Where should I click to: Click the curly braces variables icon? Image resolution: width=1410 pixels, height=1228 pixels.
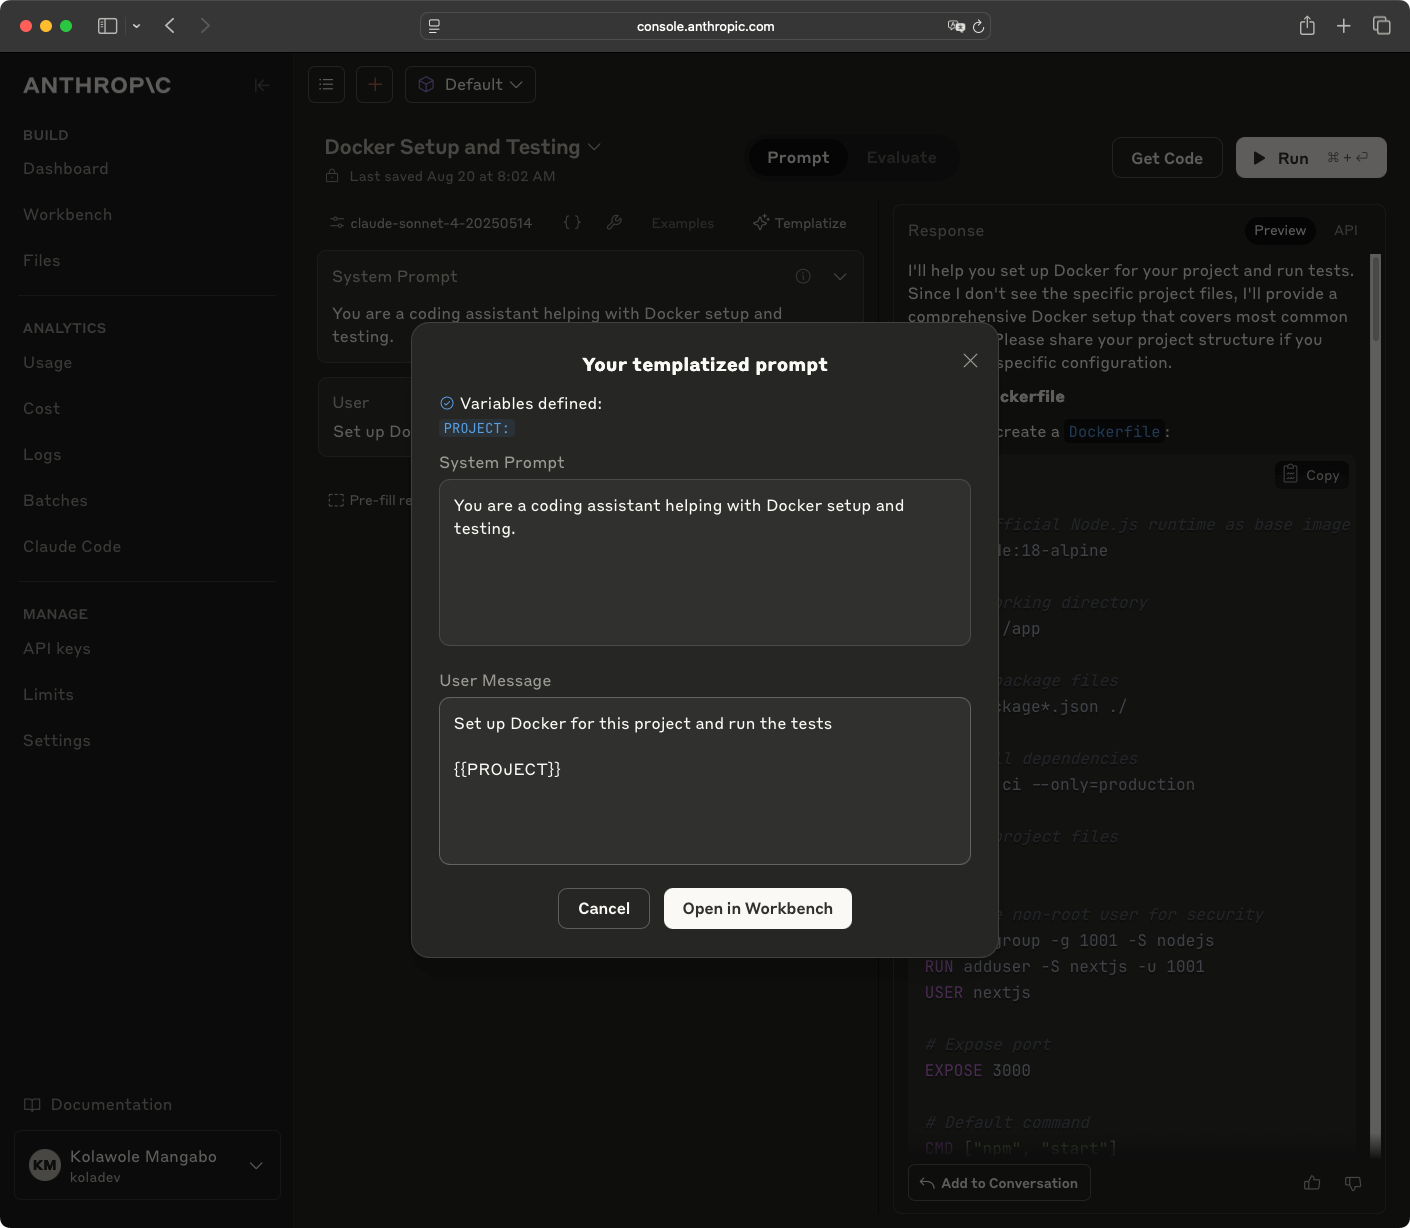(571, 222)
